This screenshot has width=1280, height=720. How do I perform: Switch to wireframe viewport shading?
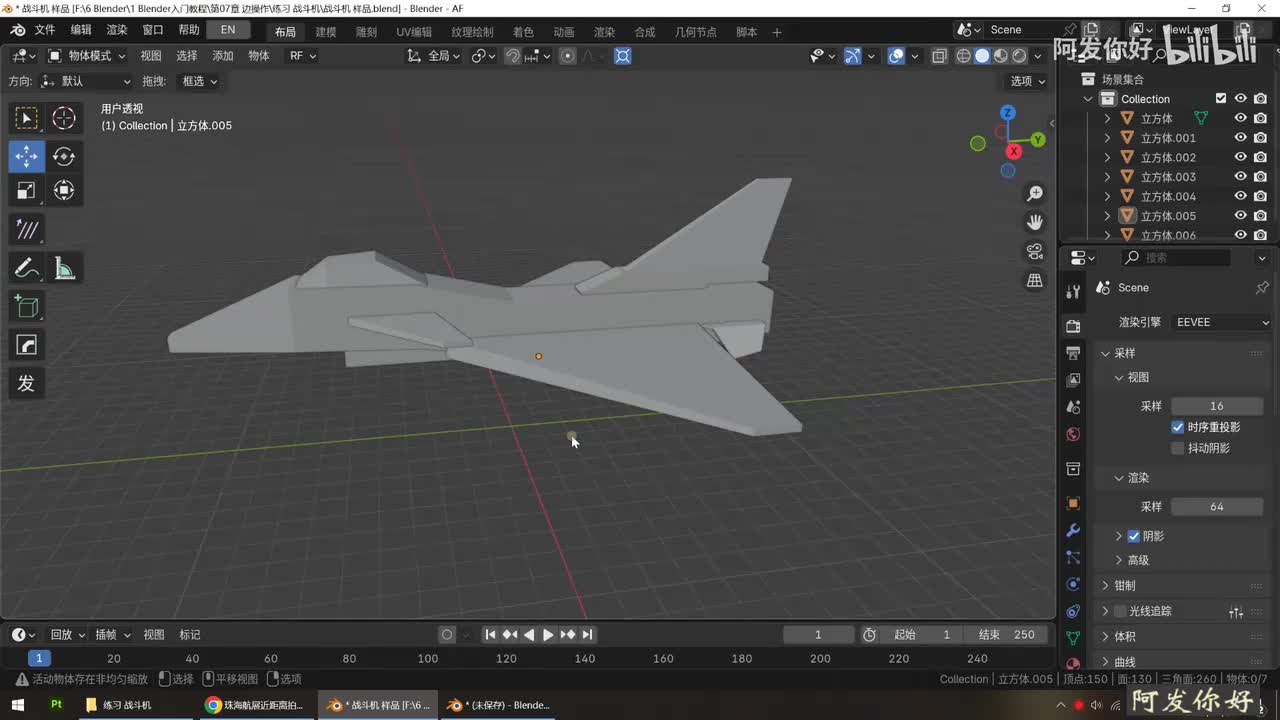pos(964,56)
